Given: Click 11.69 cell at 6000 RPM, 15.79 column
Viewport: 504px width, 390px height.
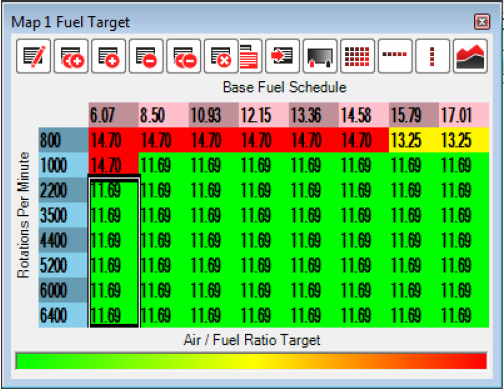Looking at the screenshot, I should coord(414,290).
